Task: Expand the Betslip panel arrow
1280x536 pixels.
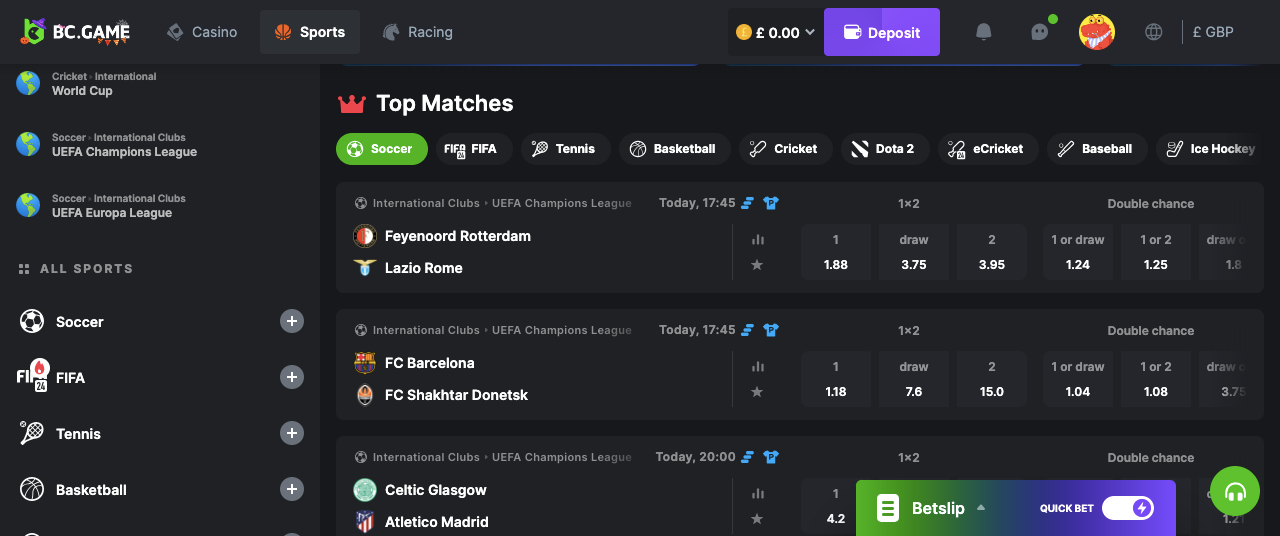Action: point(981,507)
